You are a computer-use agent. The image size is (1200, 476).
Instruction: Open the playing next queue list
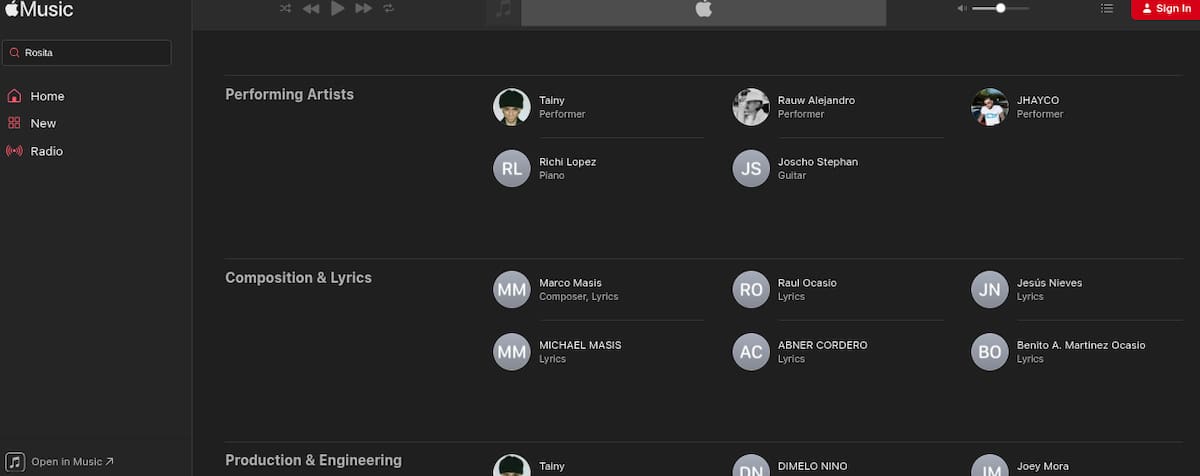tap(1106, 9)
